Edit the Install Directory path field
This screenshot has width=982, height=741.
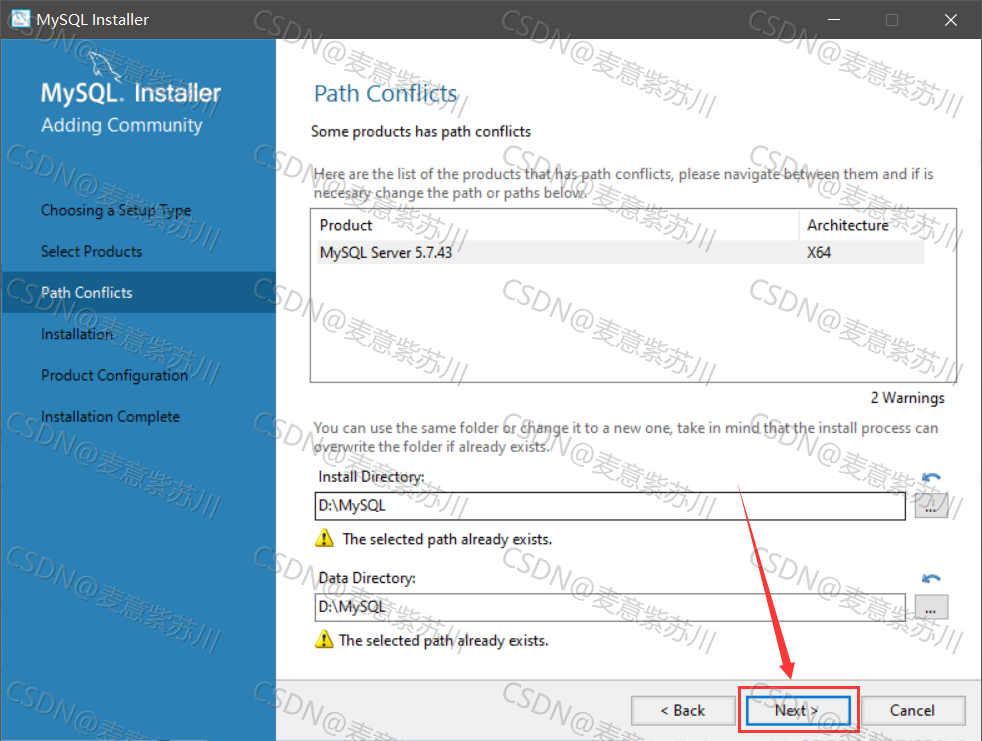coord(610,505)
